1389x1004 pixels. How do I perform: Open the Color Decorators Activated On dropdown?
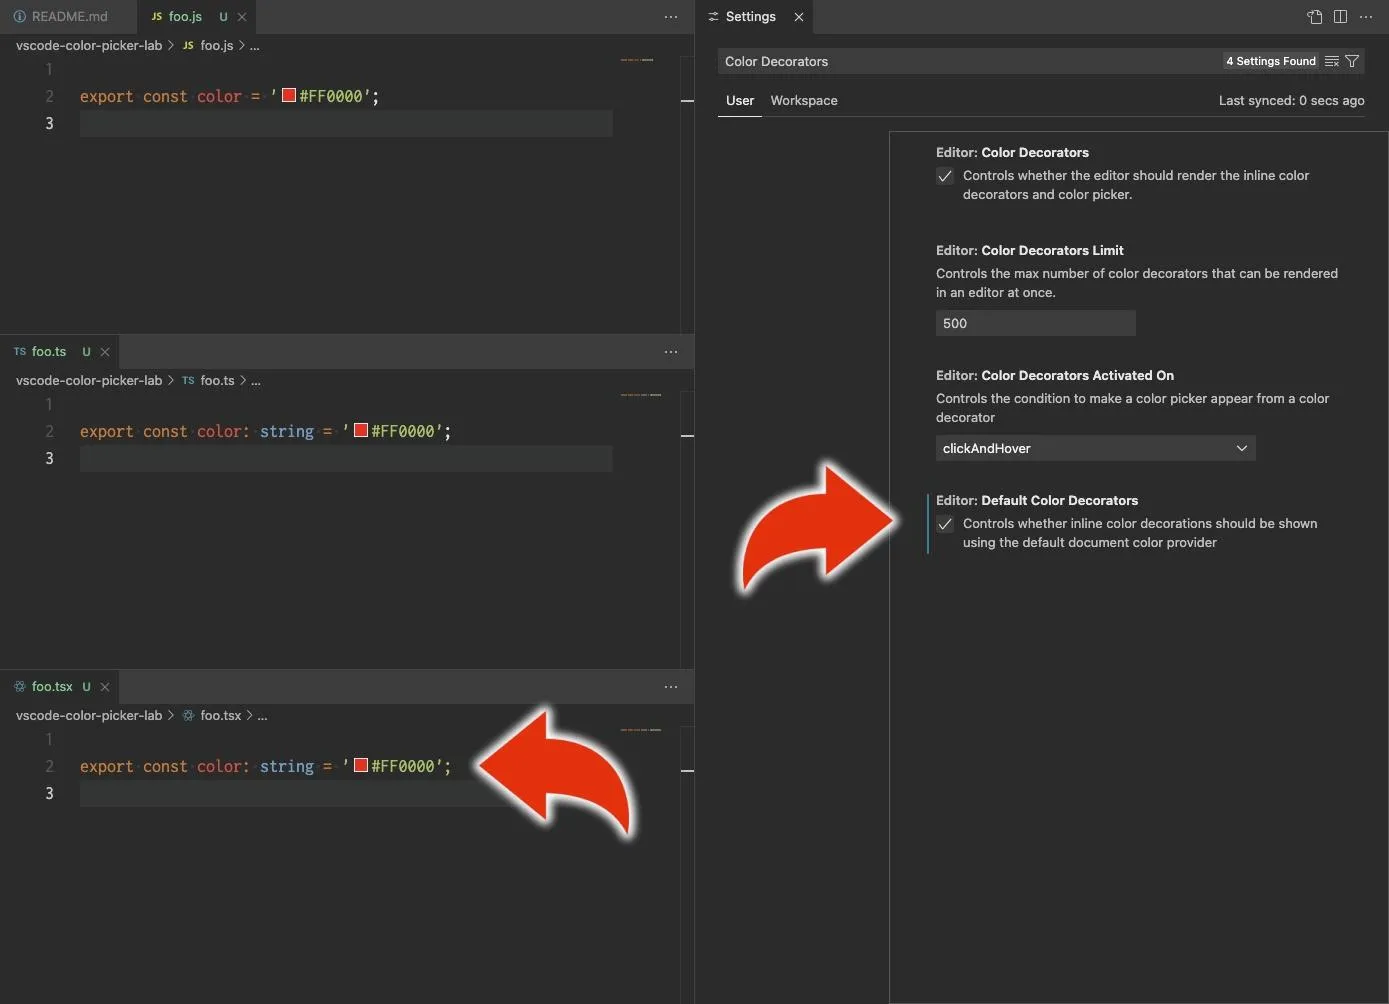[x=1095, y=448]
